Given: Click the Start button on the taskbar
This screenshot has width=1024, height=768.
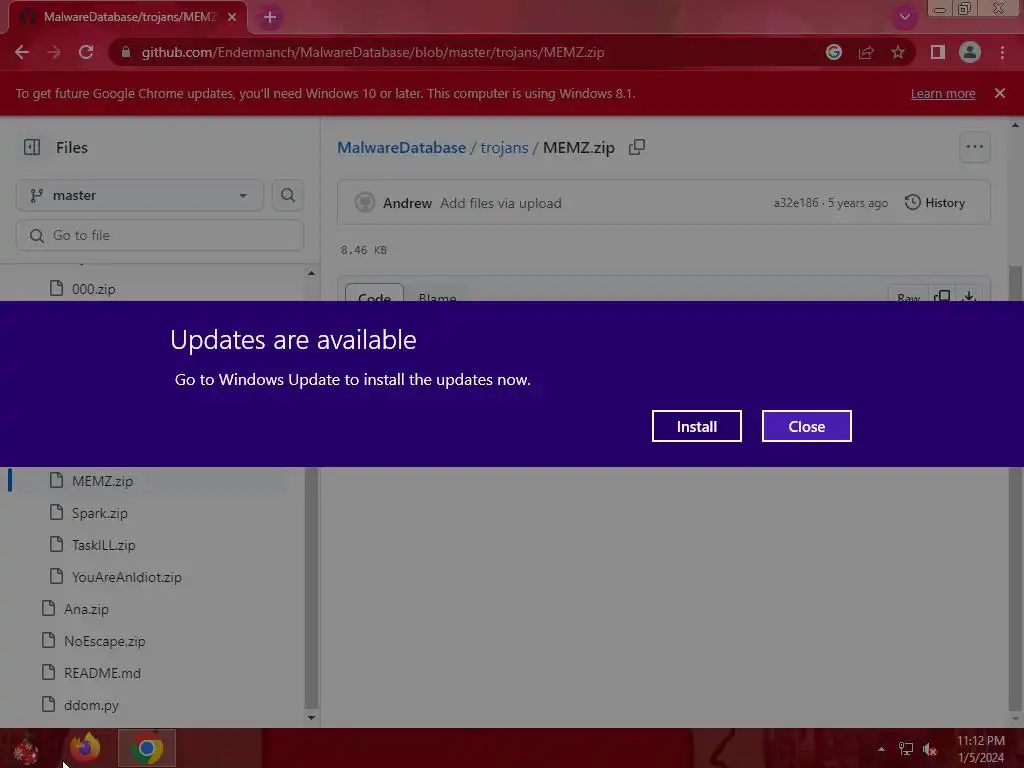Looking at the screenshot, I should pos(26,748).
